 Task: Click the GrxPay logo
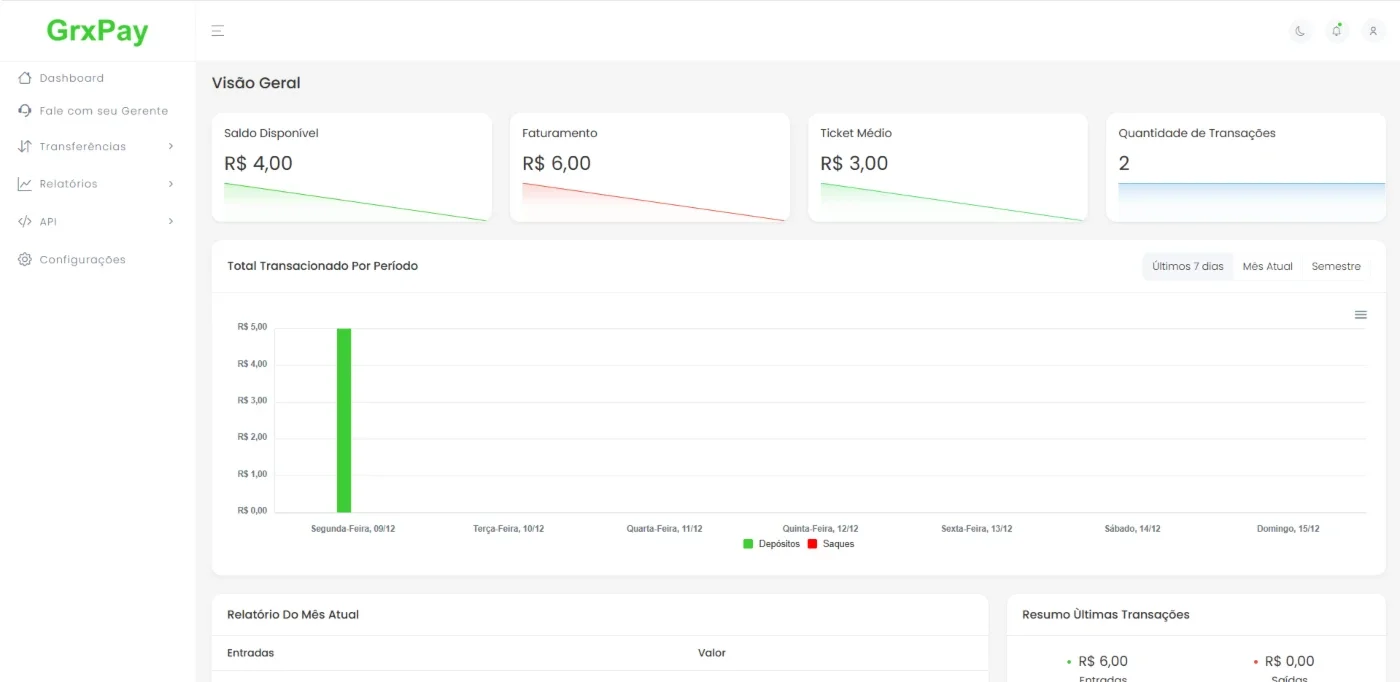97,31
